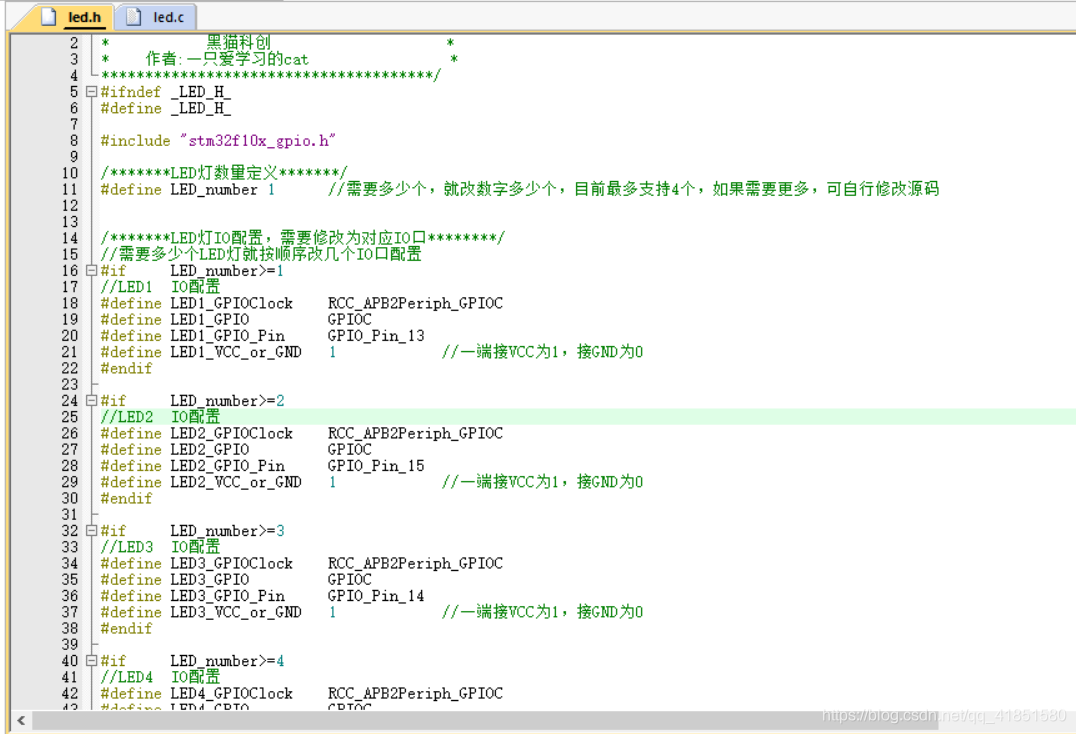Screen dimensions: 1076x734
Task: Click GPIO_Pin_14 on line 36
Action: pos(376,596)
